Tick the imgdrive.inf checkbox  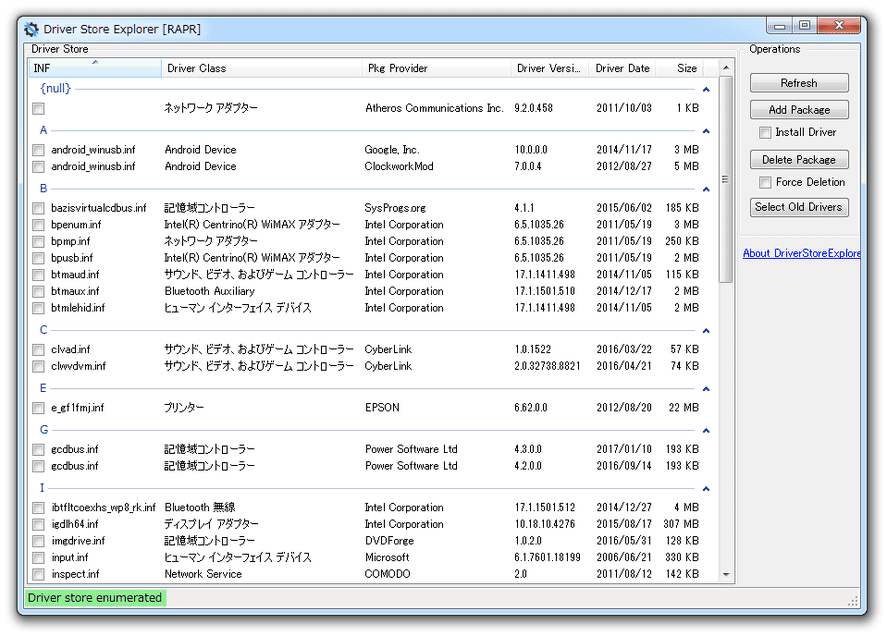click(x=38, y=541)
